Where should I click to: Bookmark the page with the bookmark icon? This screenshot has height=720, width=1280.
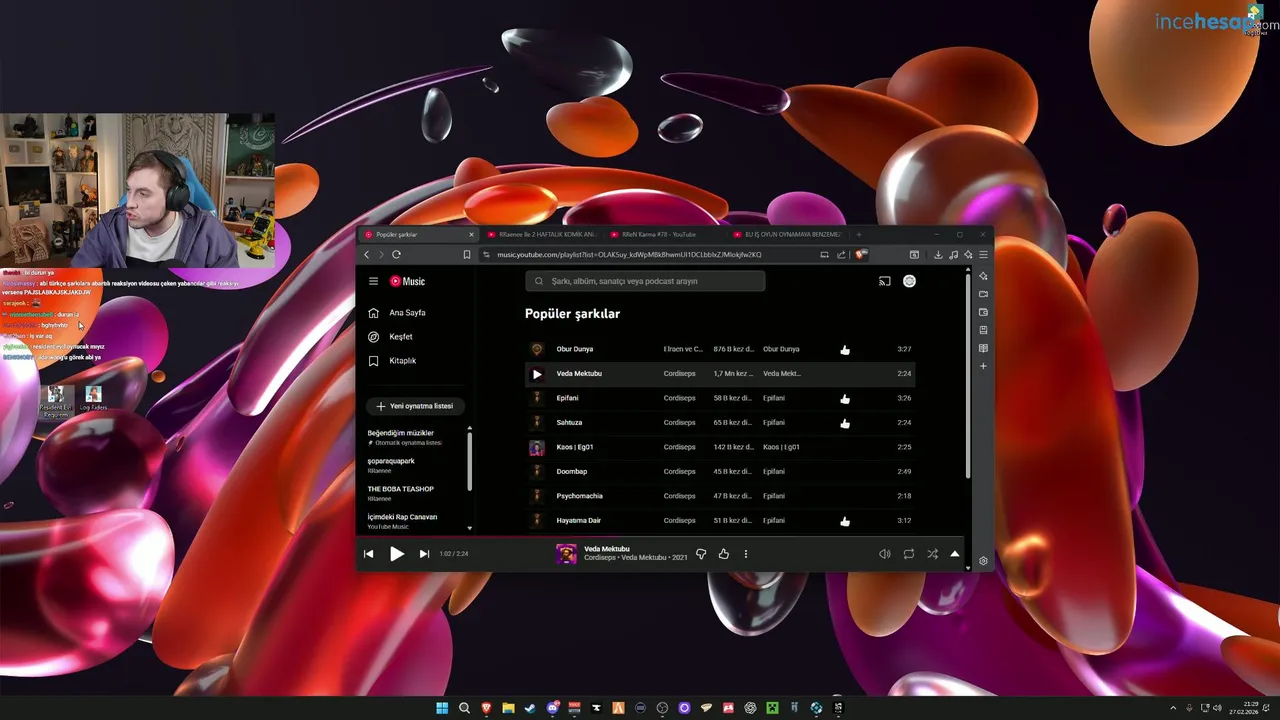click(x=466, y=255)
